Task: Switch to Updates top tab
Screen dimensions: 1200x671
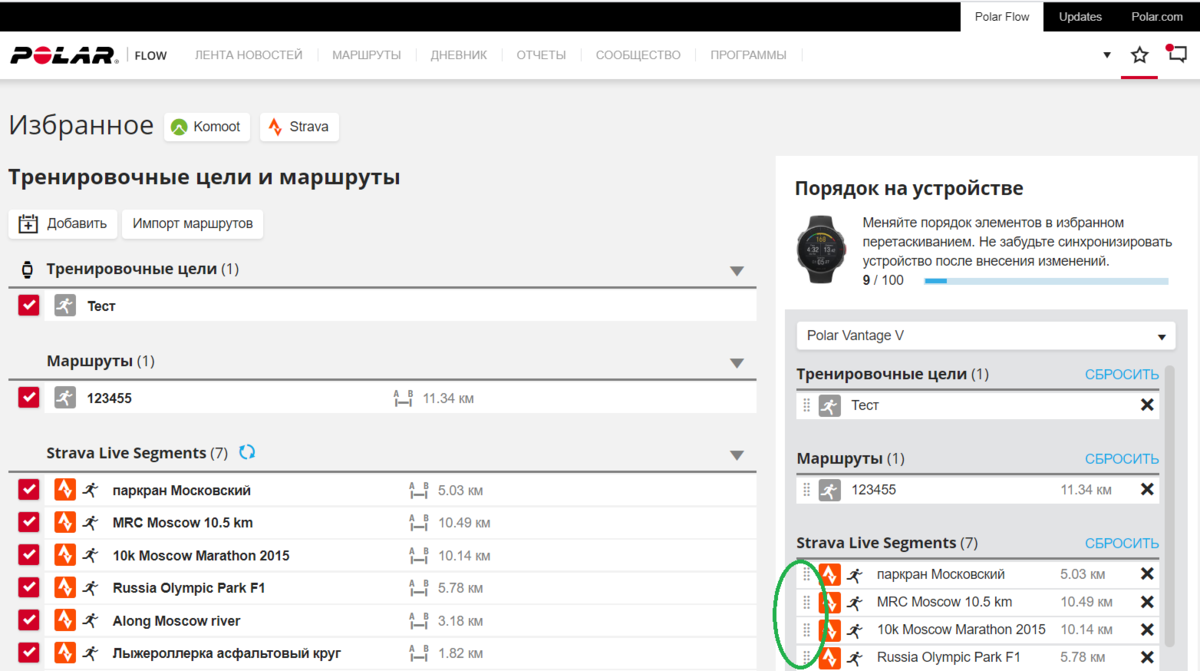Action: [1080, 17]
